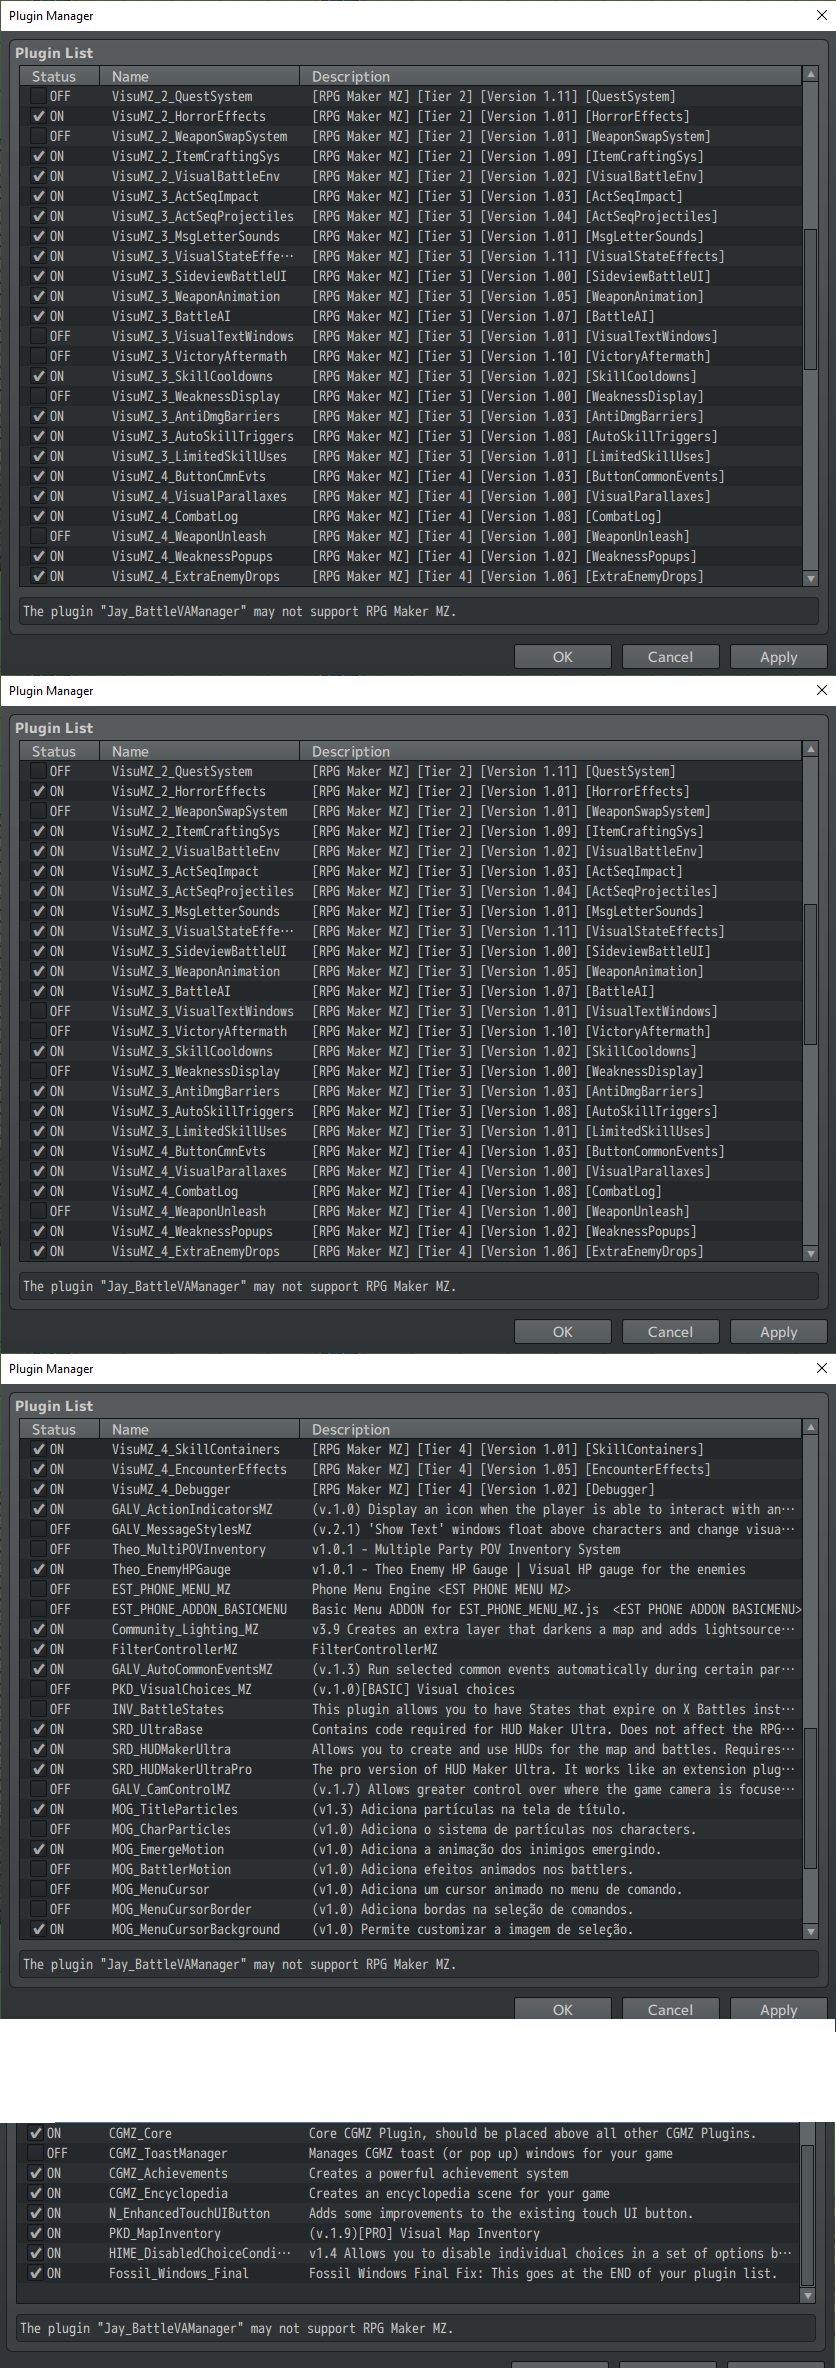Screen dimensions: 836x2368
Task: Click OK in the window listing MOG plugins
Action: pos(563,2009)
